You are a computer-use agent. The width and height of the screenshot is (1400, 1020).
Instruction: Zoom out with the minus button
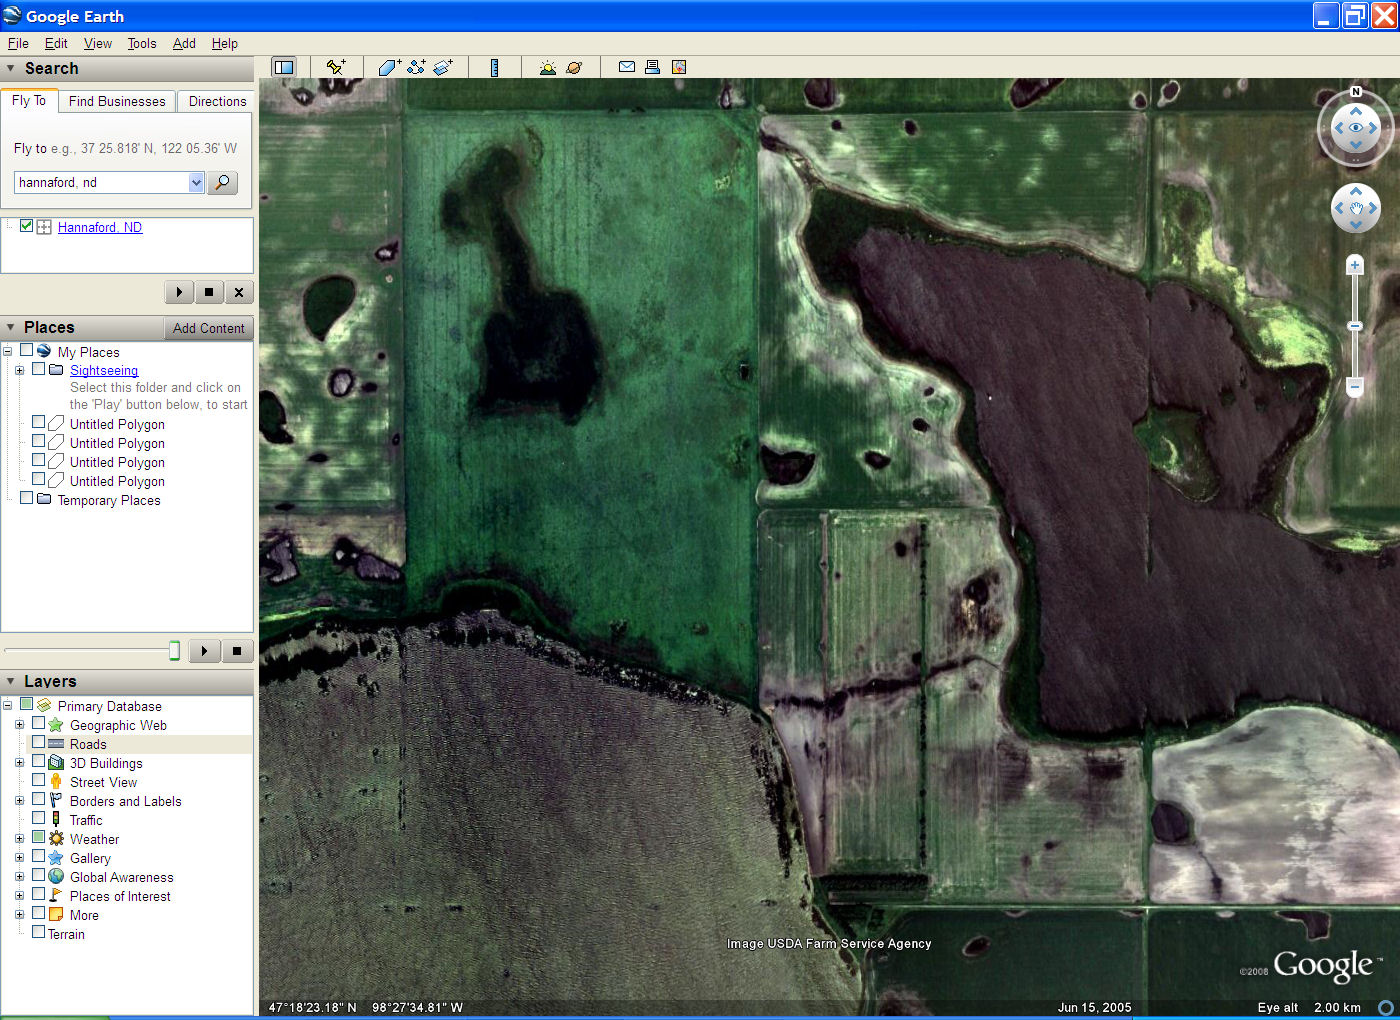(1355, 385)
